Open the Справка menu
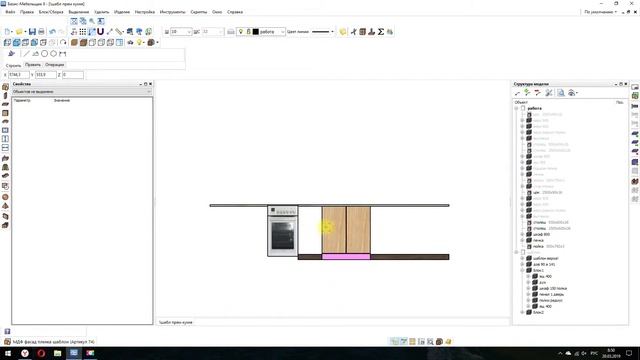Image resolution: width=640 pixels, height=360 pixels. pos(235,12)
